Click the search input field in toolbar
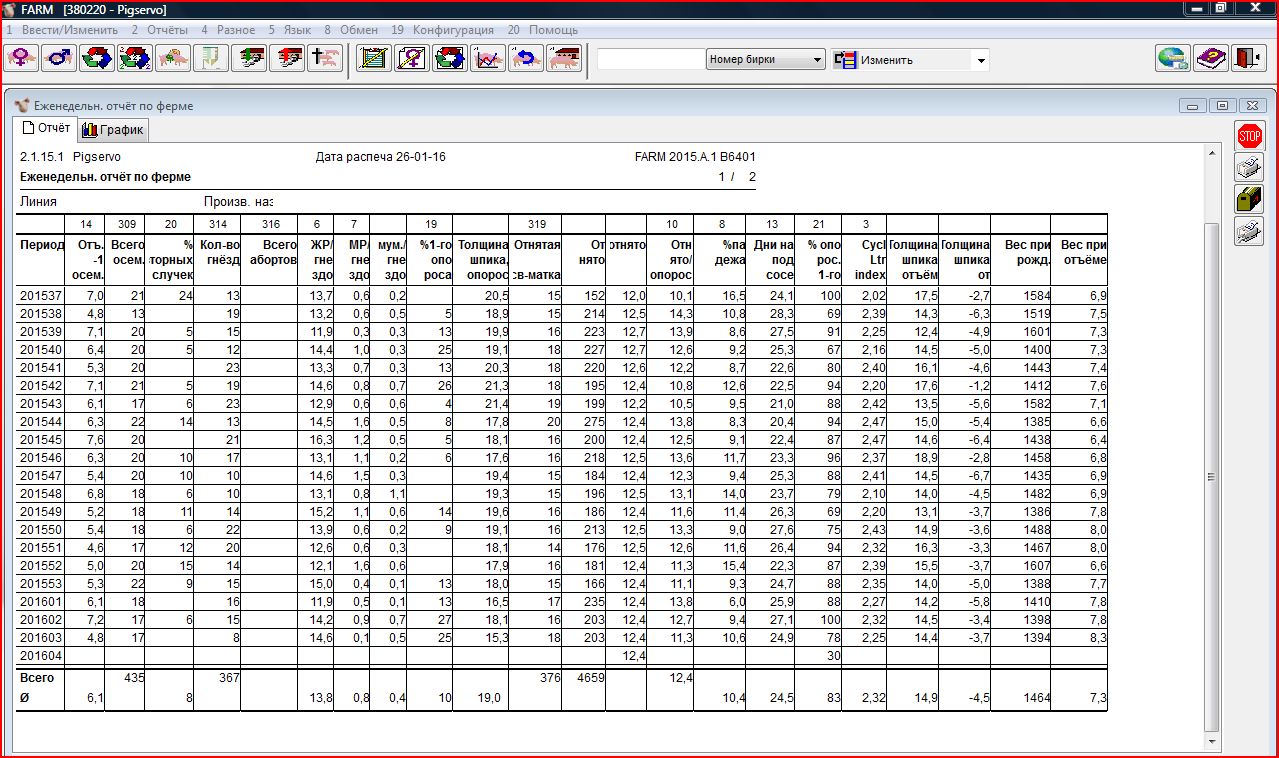This screenshot has width=1279, height=758. pos(650,60)
